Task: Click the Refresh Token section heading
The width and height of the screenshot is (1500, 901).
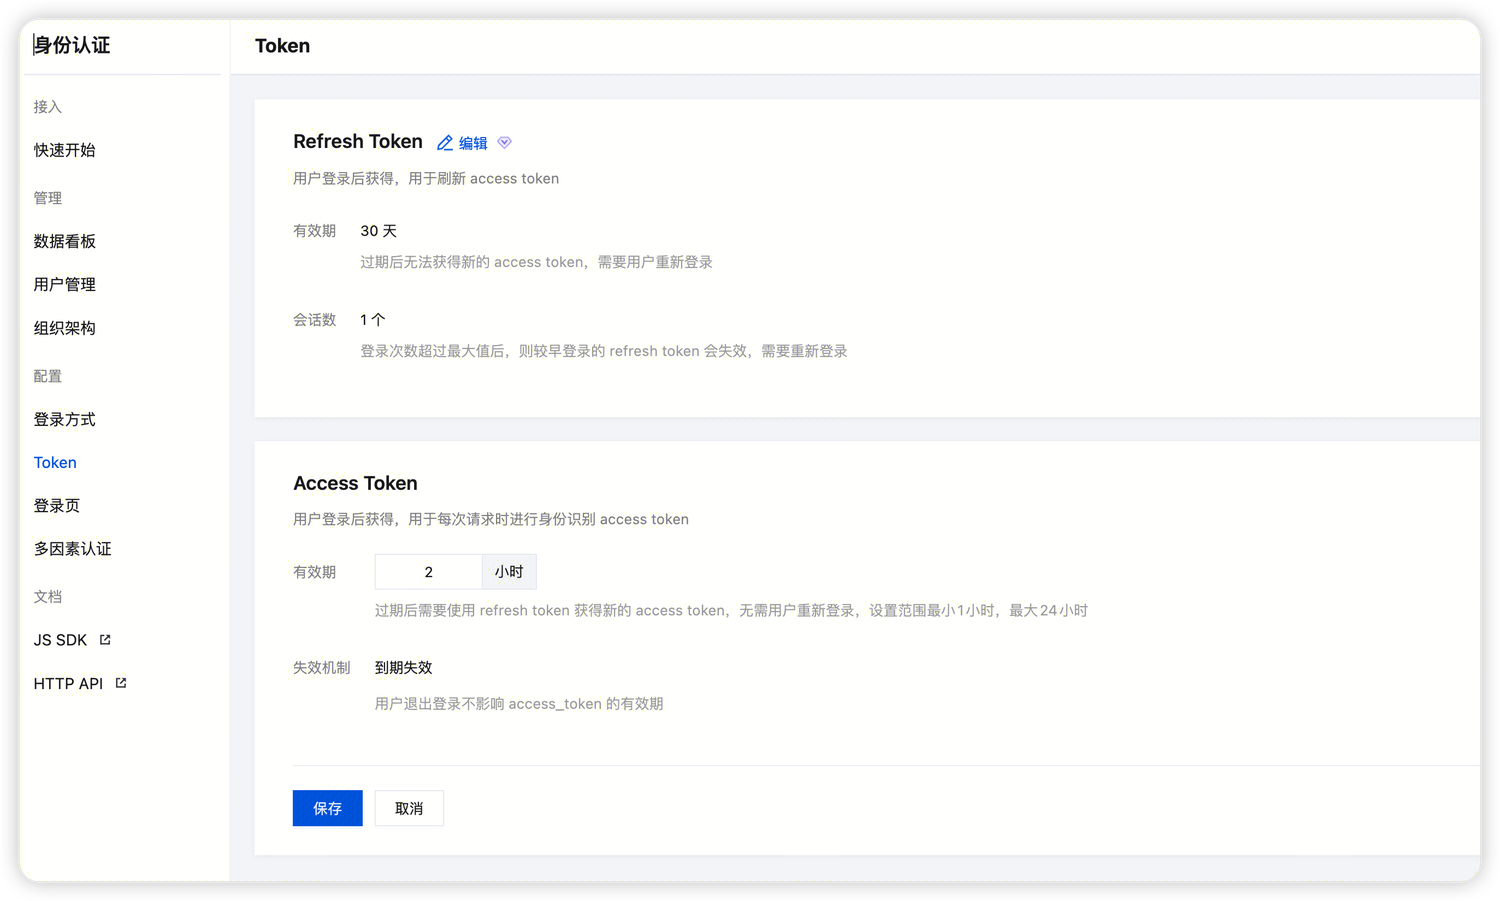Action: coord(358,142)
